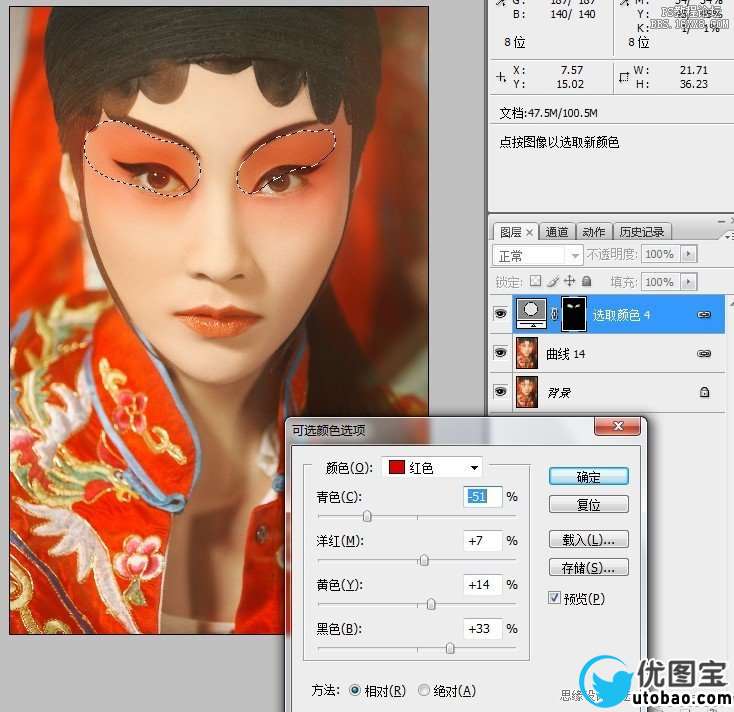Viewport: 734px width, 712px height.
Task: Switch to the 通道 channels tab
Action: [x=557, y=232]
